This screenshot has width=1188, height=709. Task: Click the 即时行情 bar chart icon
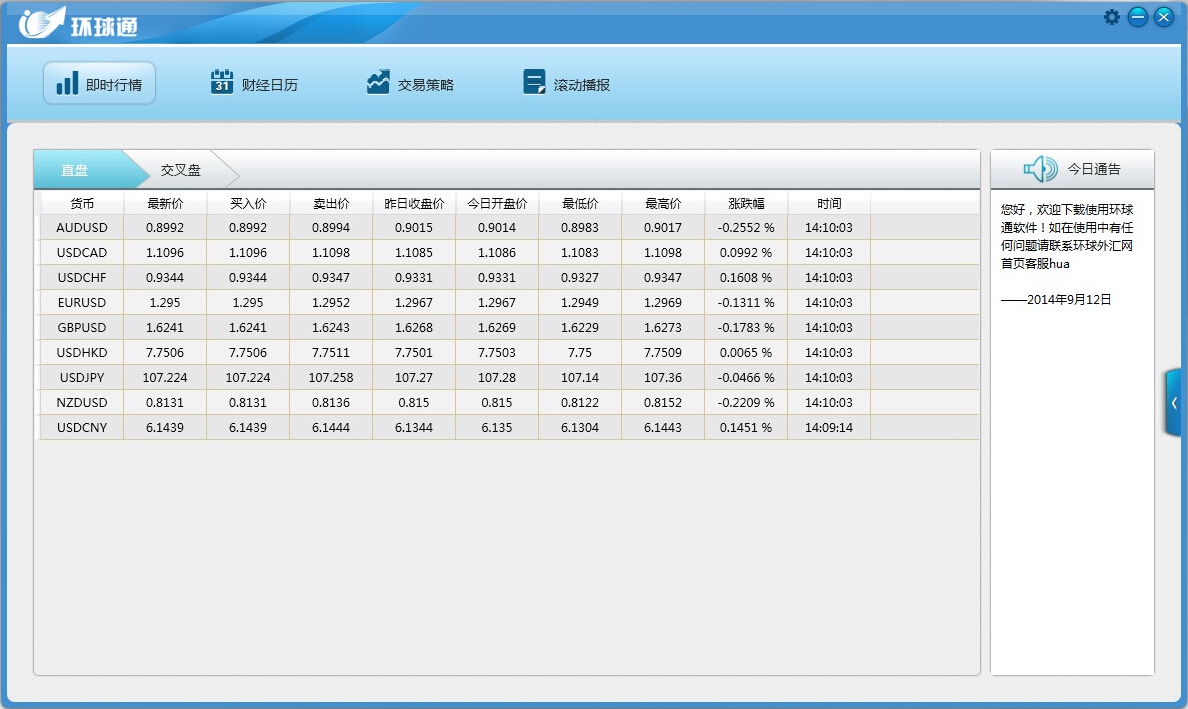[x=67, y=83]
